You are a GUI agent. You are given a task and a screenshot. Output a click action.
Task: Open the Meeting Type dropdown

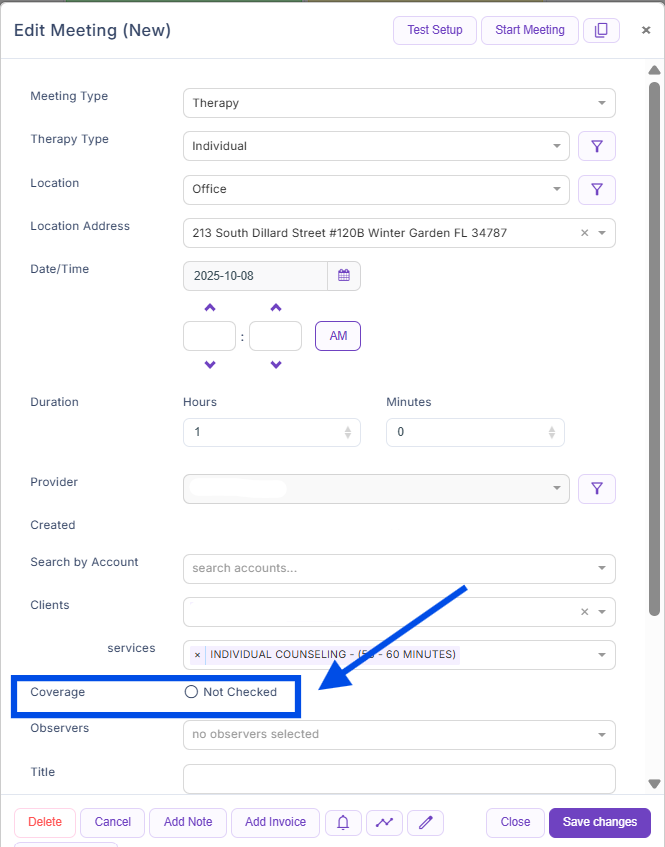[x=399, y=103]
